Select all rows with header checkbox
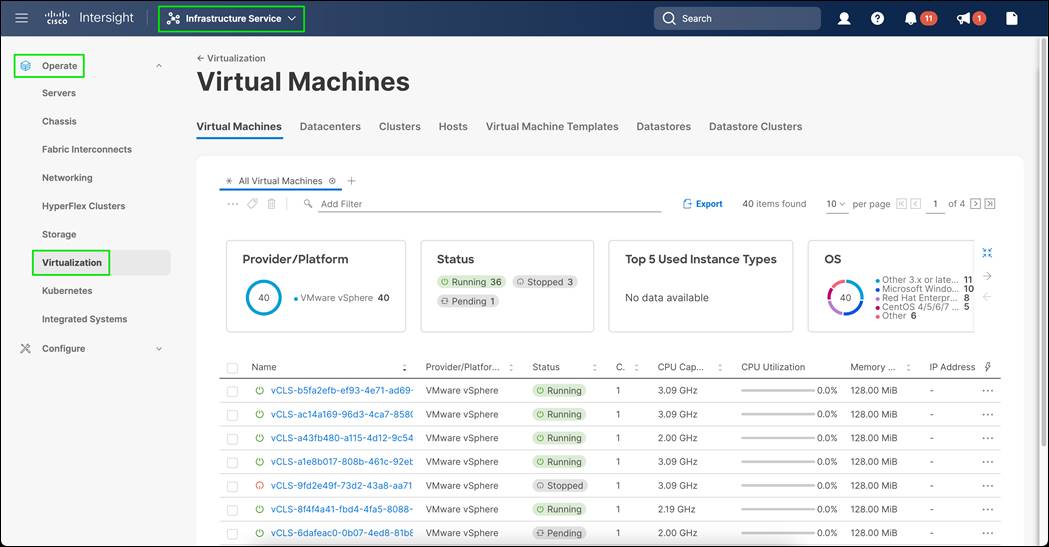The width and height of the screenshot is (1049, 547). click(x=232, y=368)
